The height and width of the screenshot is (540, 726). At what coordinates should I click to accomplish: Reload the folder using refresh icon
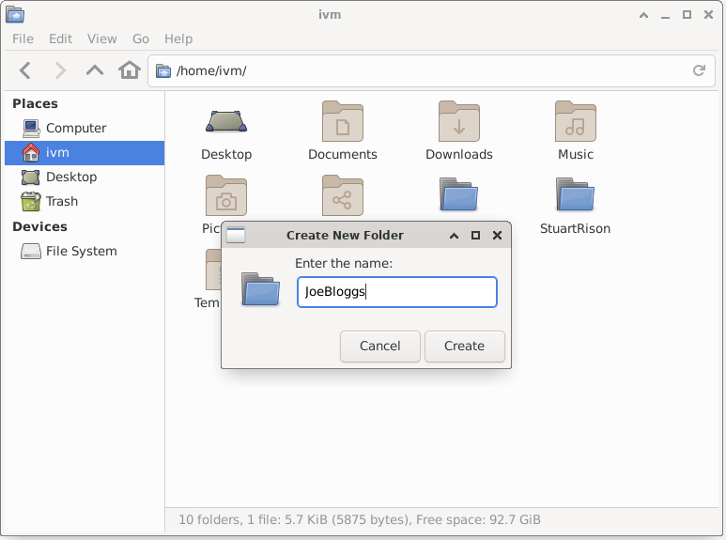click(x=699, y=71)
